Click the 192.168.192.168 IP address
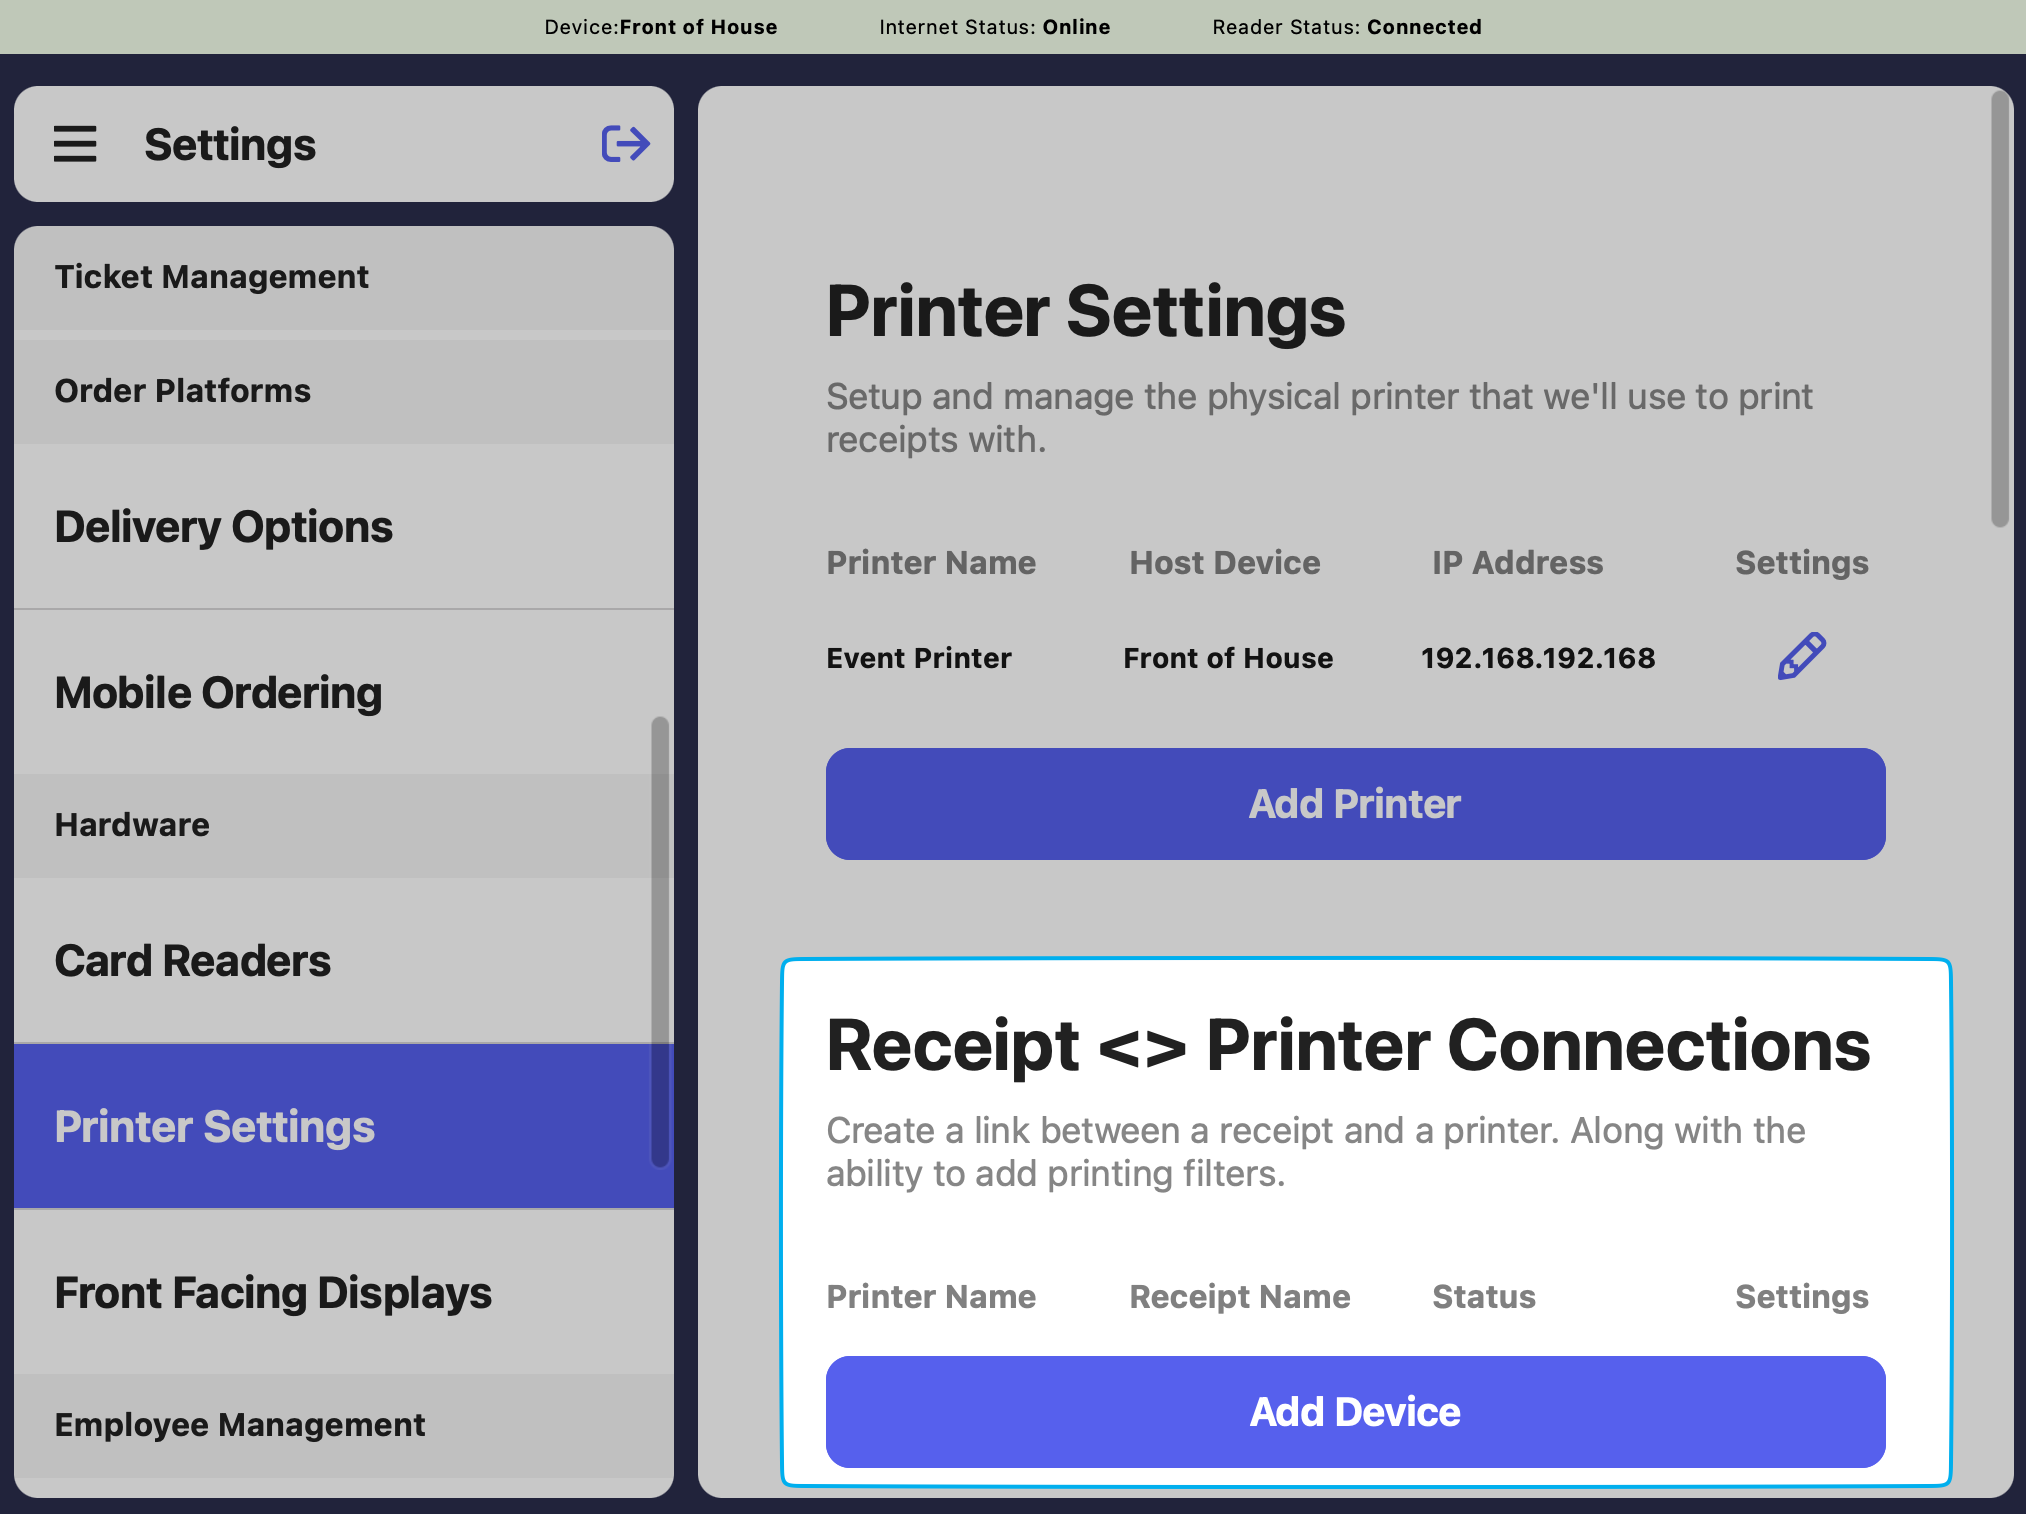Screen dimensions: 2026x1514 [x=1538, y=658]
